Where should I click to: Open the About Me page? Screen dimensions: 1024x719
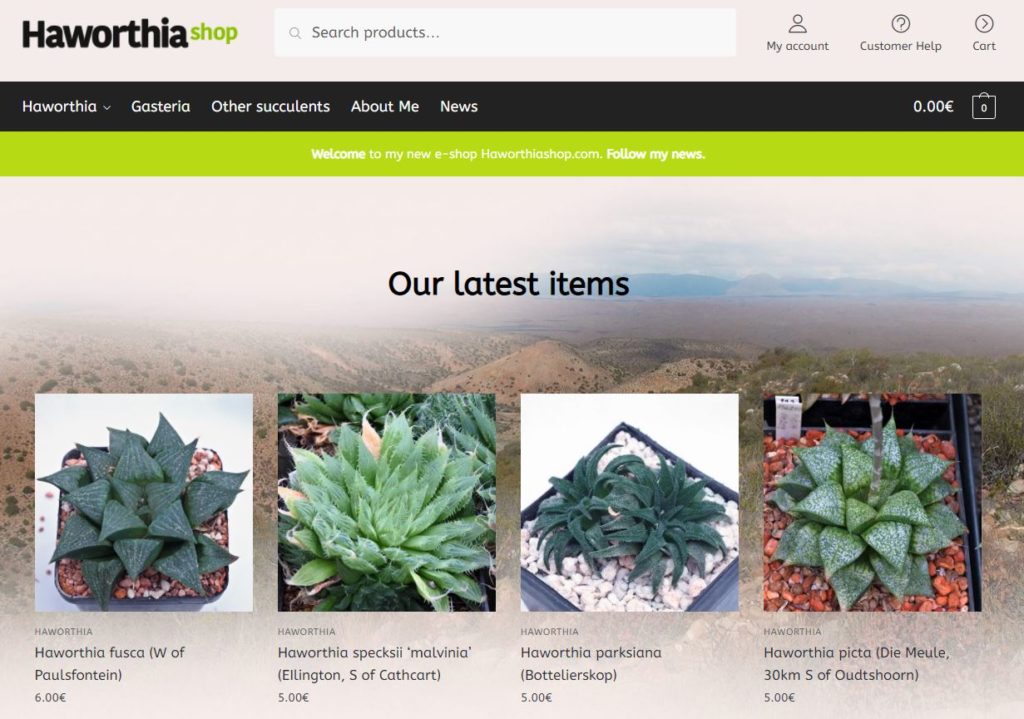(x=385, y=106)
